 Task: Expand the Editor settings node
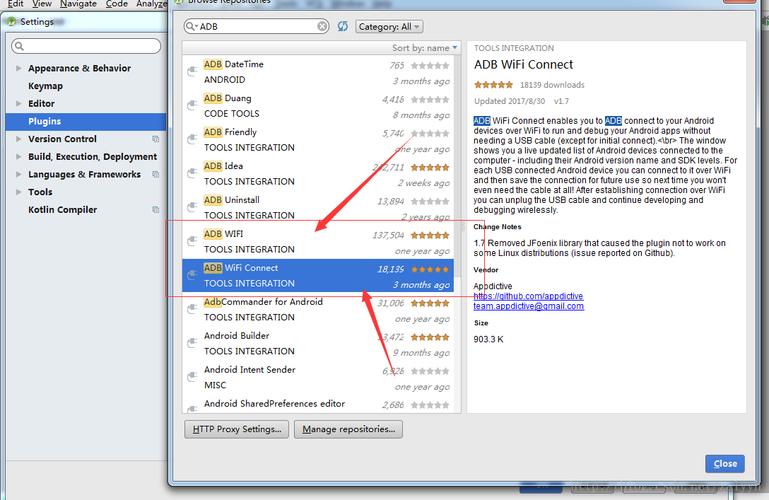click(x=19, y=103)
